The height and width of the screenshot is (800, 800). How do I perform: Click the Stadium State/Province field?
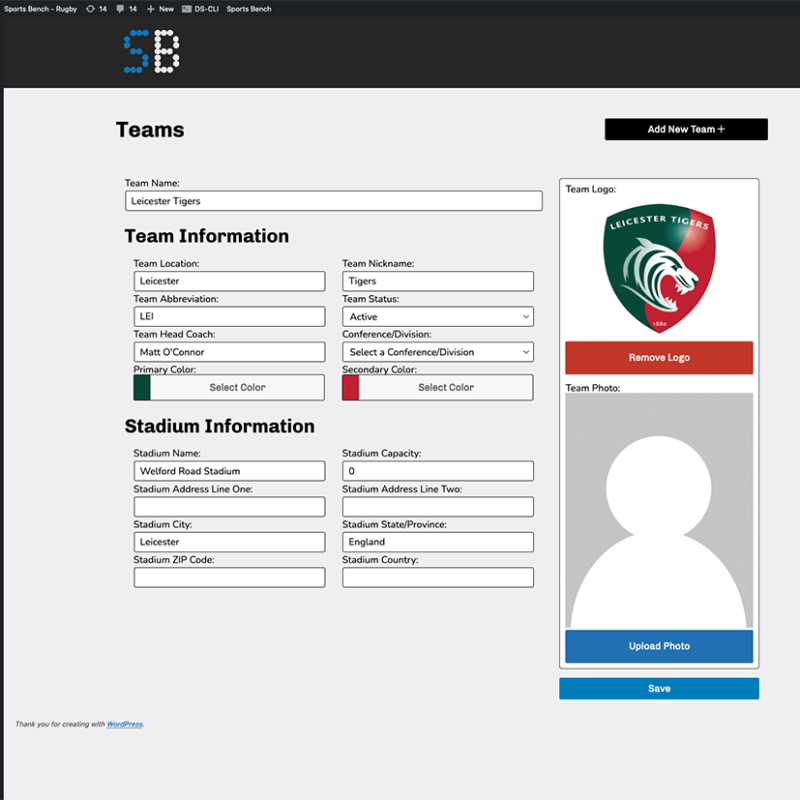pos(438,542)
